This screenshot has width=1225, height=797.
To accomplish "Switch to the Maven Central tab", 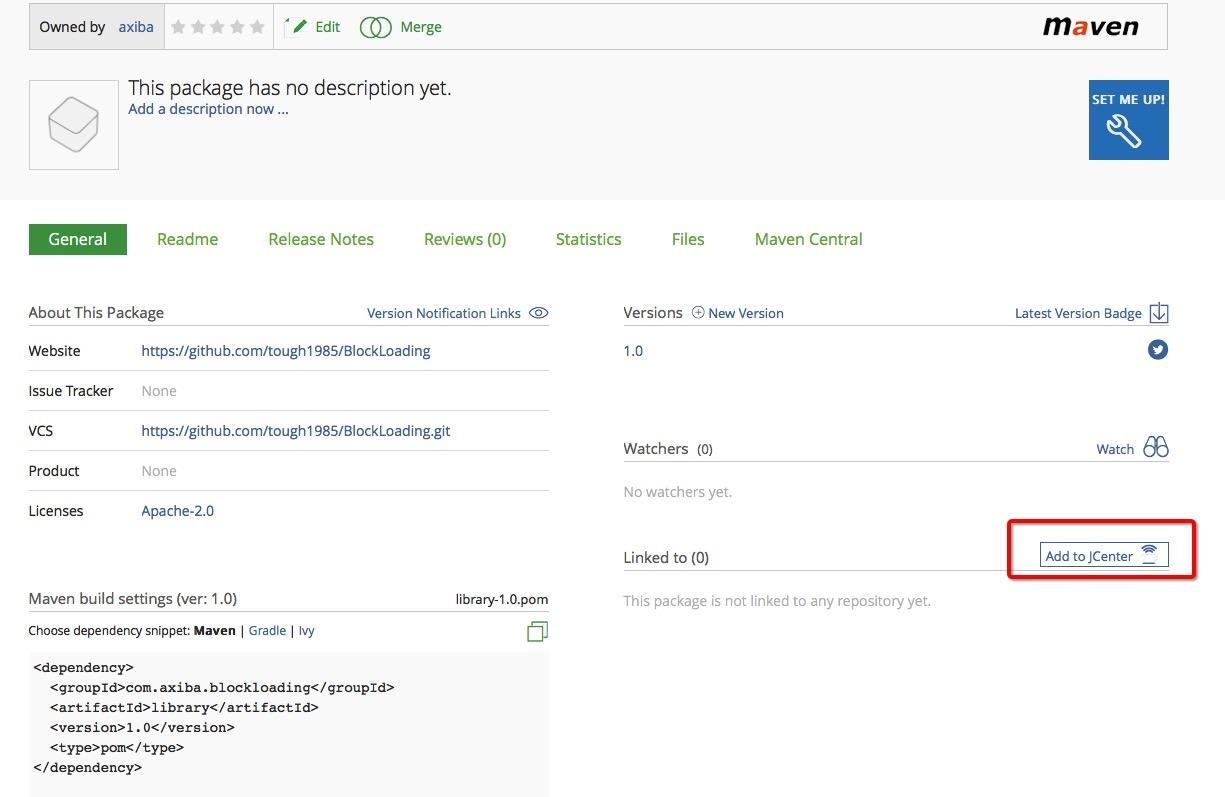I will (809, 239).
